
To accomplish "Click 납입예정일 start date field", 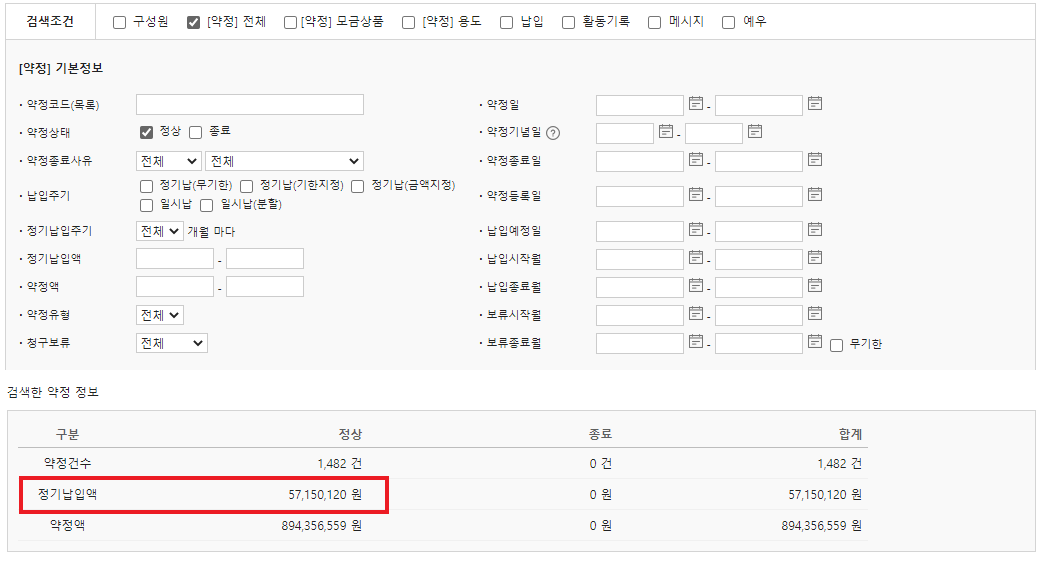I will [640, 231].
